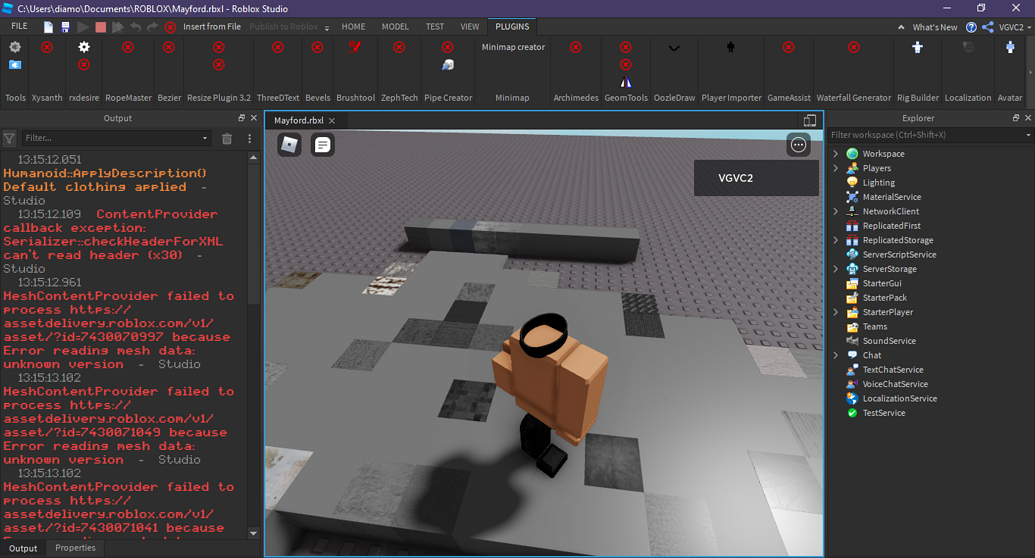The height and width of the screenshot is (558, 1035).
Task: Click the Xysanth plugin icon
Action: click(47, 47)
